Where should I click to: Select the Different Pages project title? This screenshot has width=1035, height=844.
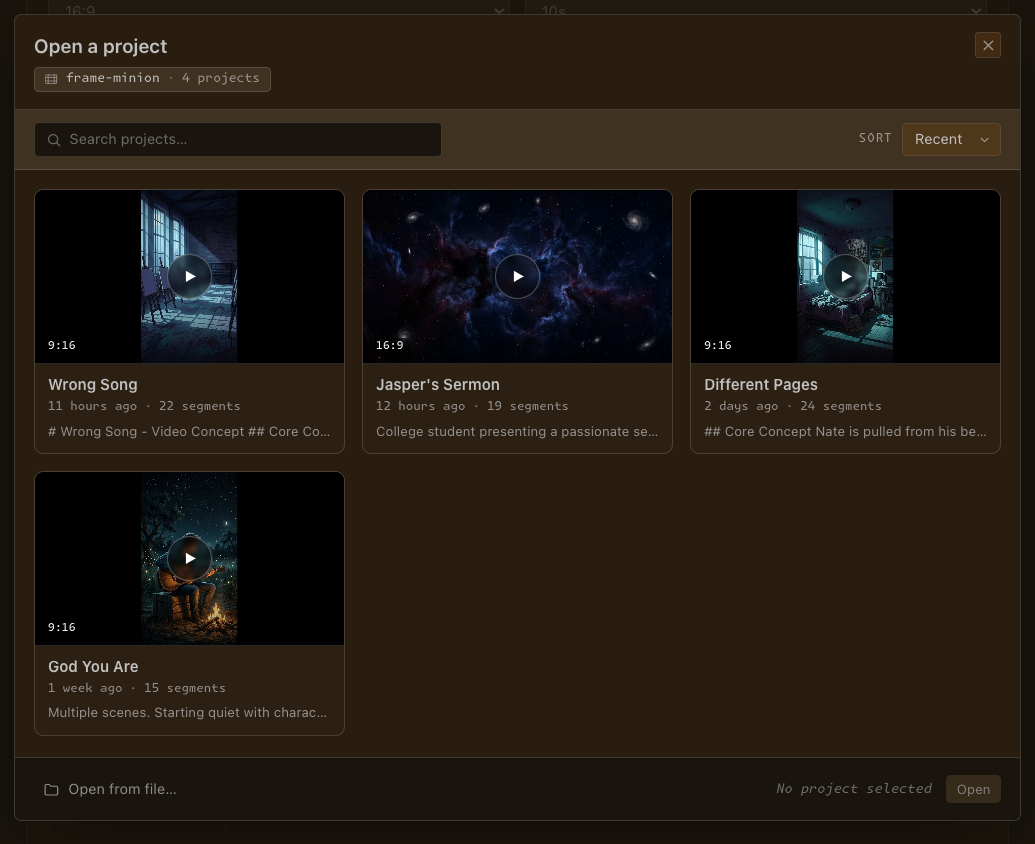click(x=760, y=385)
